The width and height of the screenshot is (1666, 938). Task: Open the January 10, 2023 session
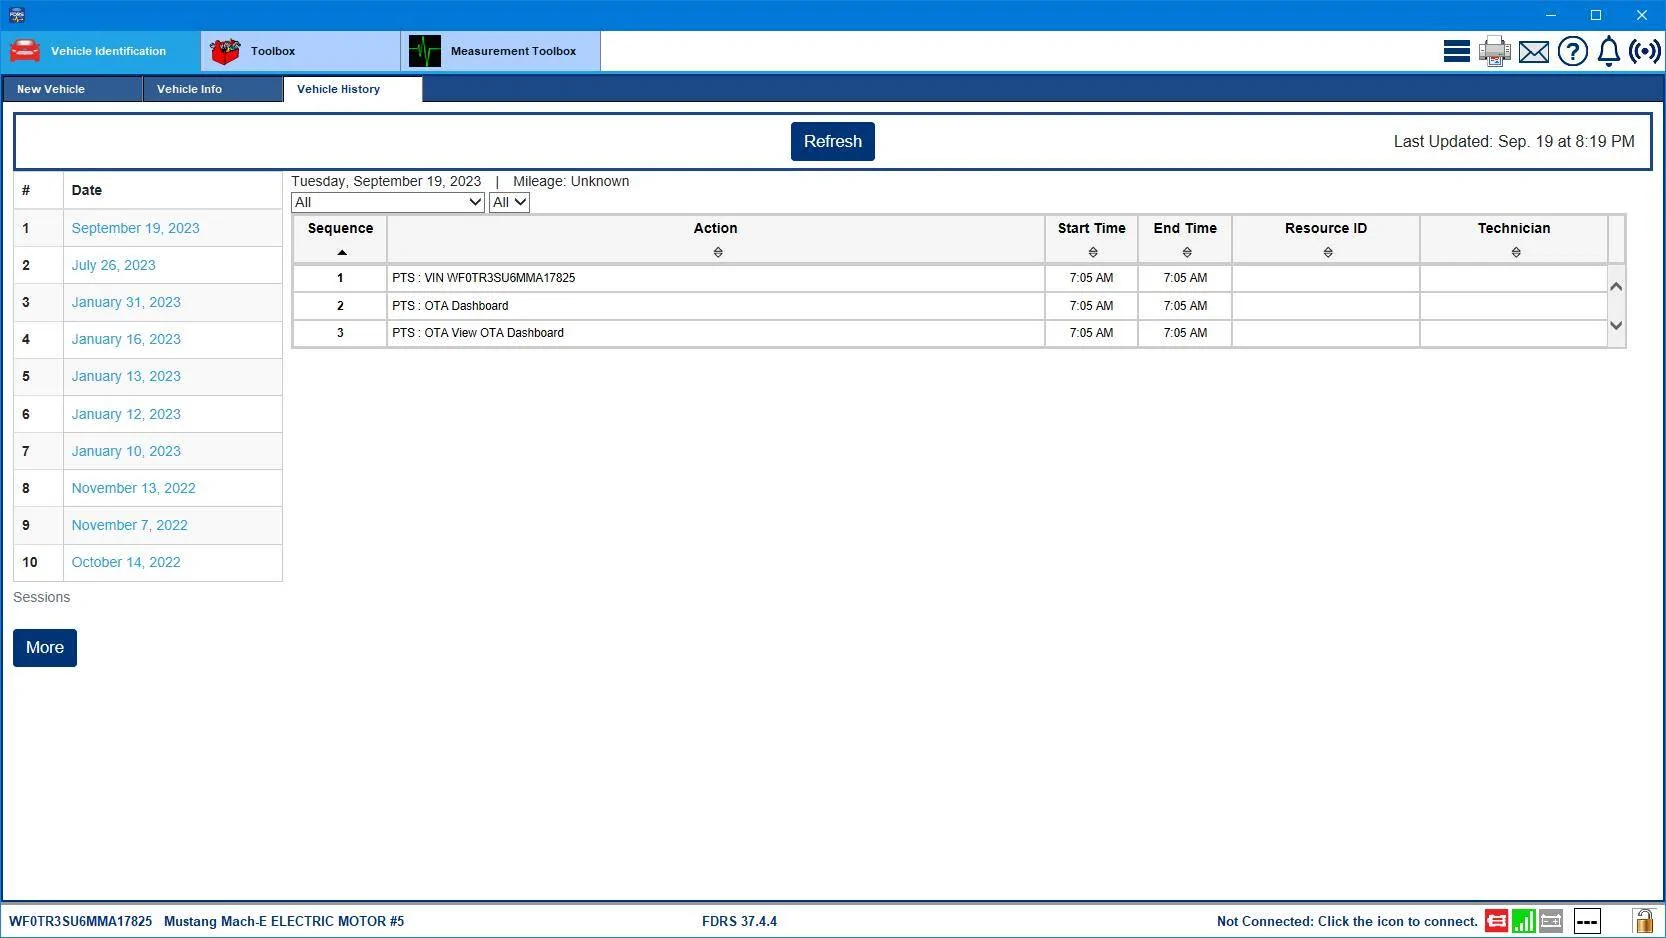[x=126, y=451]
